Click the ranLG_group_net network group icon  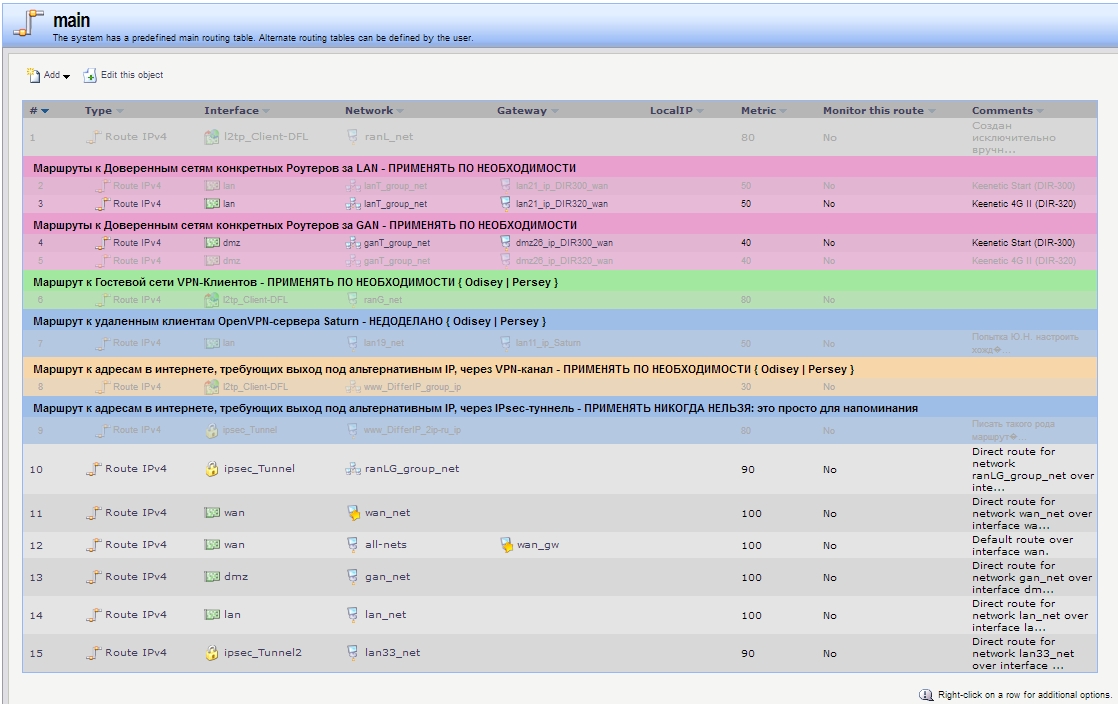pos(352,469)
